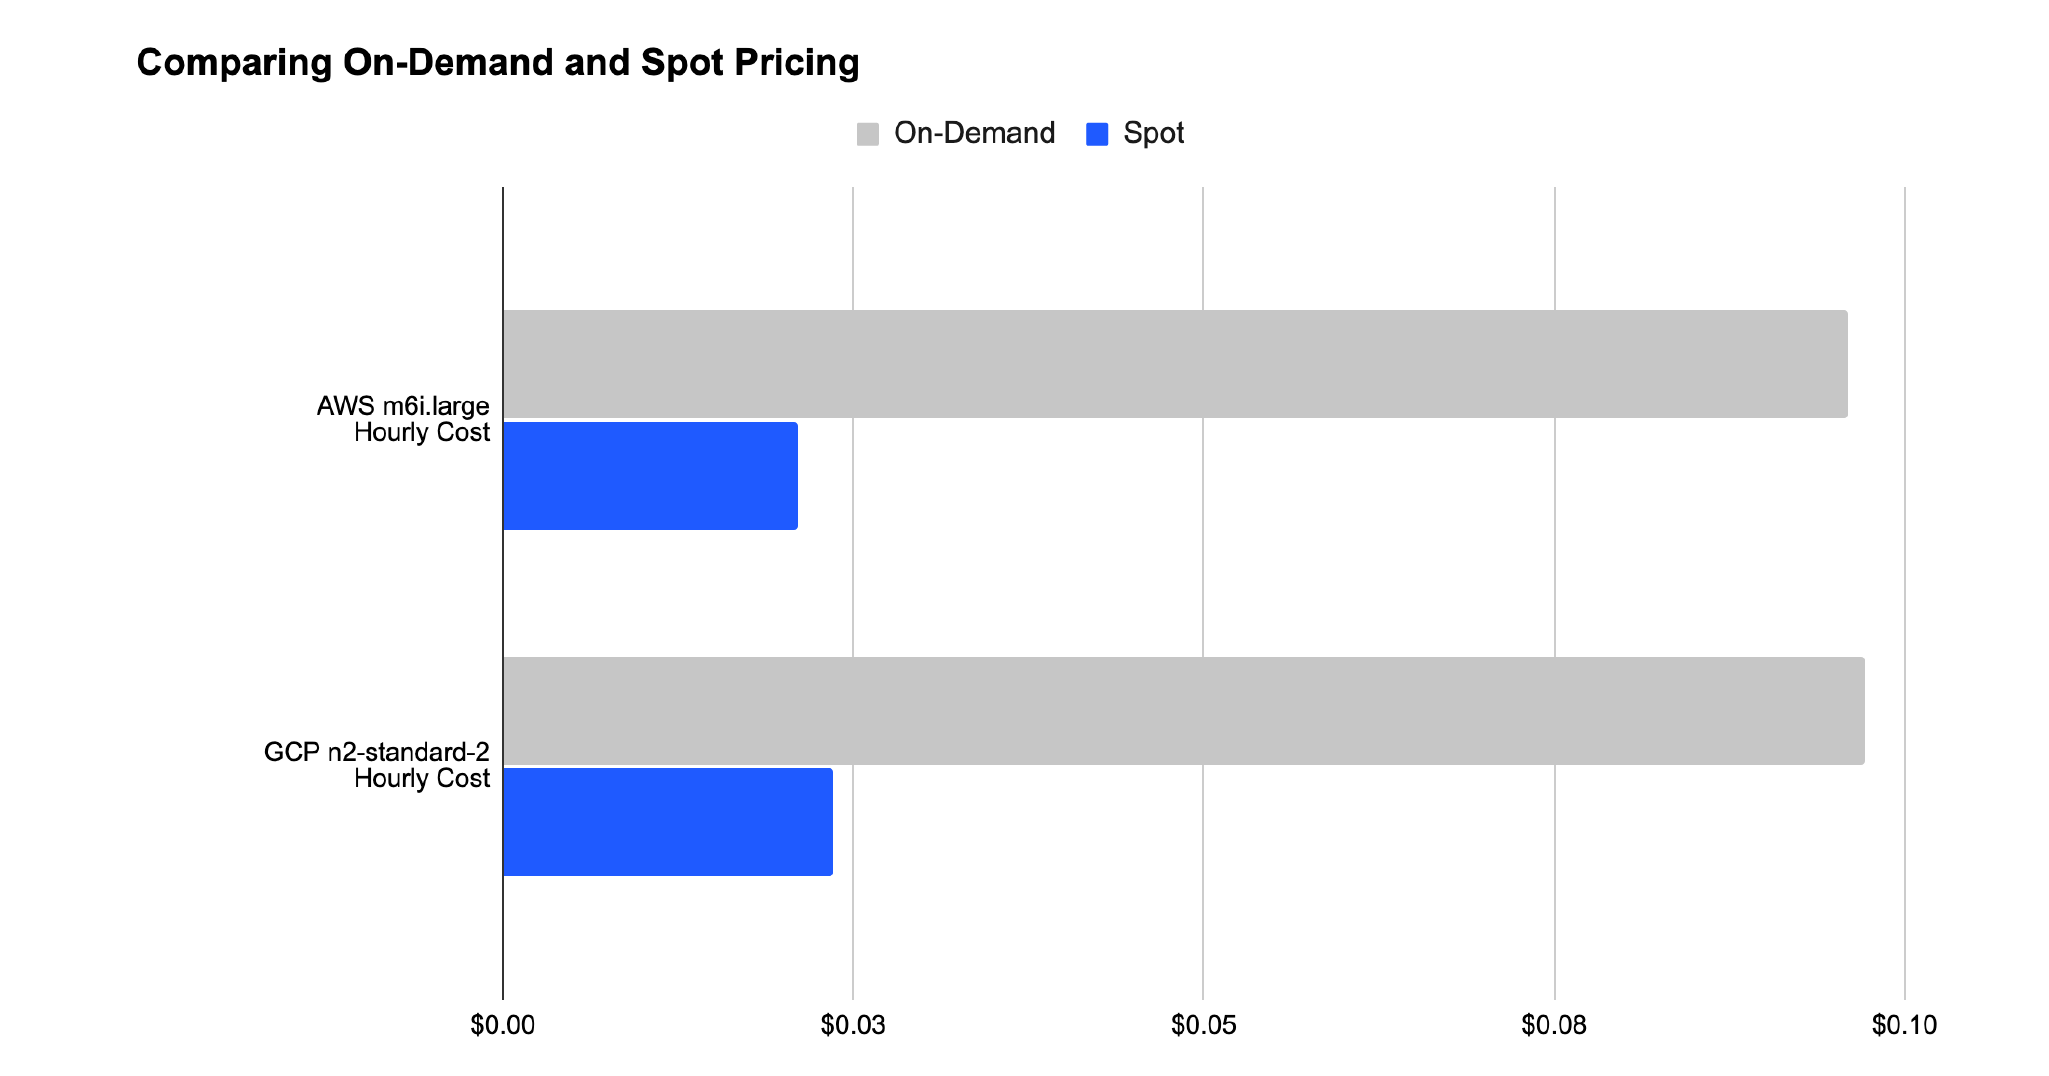Click the $0.10 axis label

click(1904, 1025)
